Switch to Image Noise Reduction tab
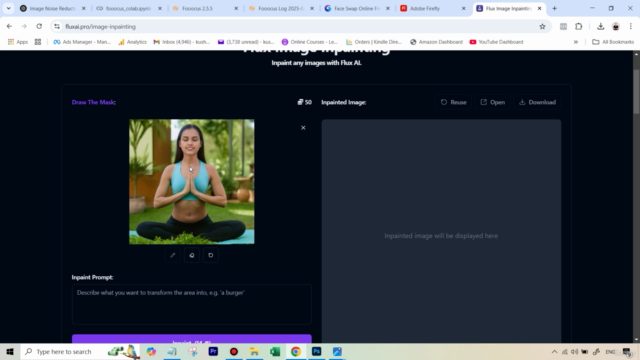Image resolution: width=640 pixels, height=360 pixels. (x=52, y=8)
